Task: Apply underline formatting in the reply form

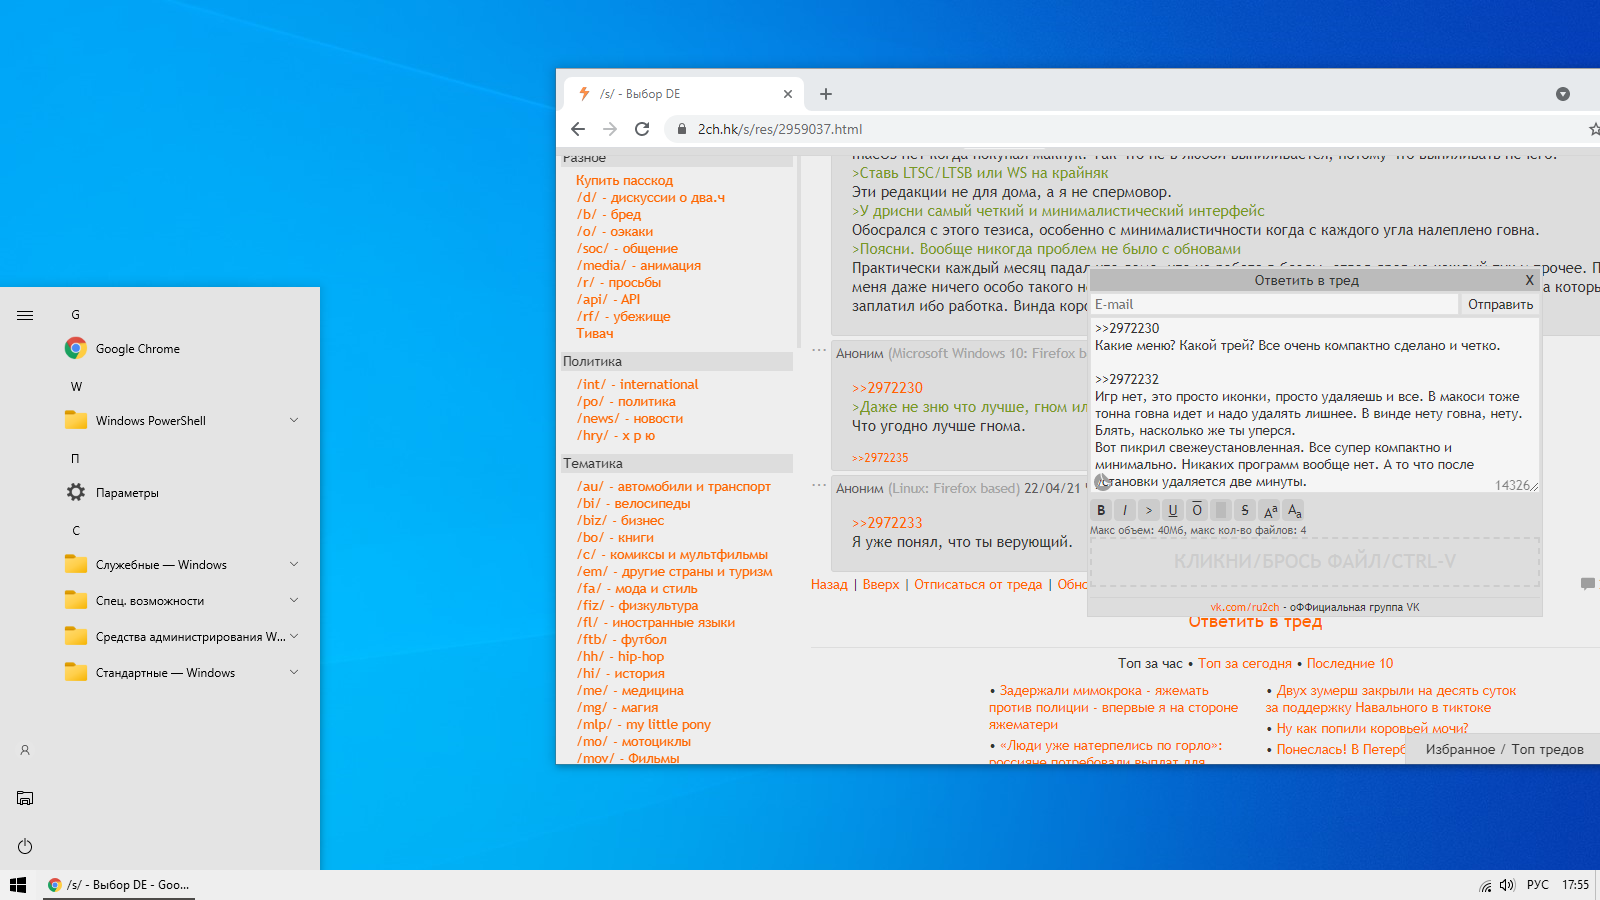Action: pos(1173,510)
